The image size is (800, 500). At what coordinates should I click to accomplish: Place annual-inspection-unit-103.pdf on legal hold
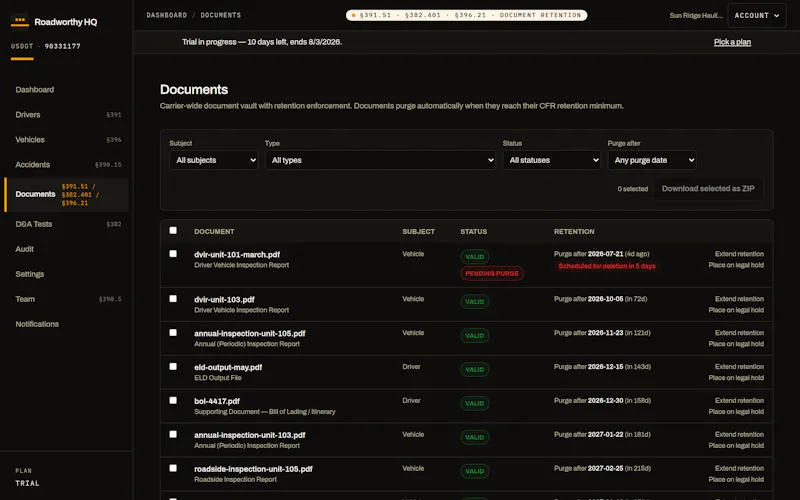click(x=736, y=446)
